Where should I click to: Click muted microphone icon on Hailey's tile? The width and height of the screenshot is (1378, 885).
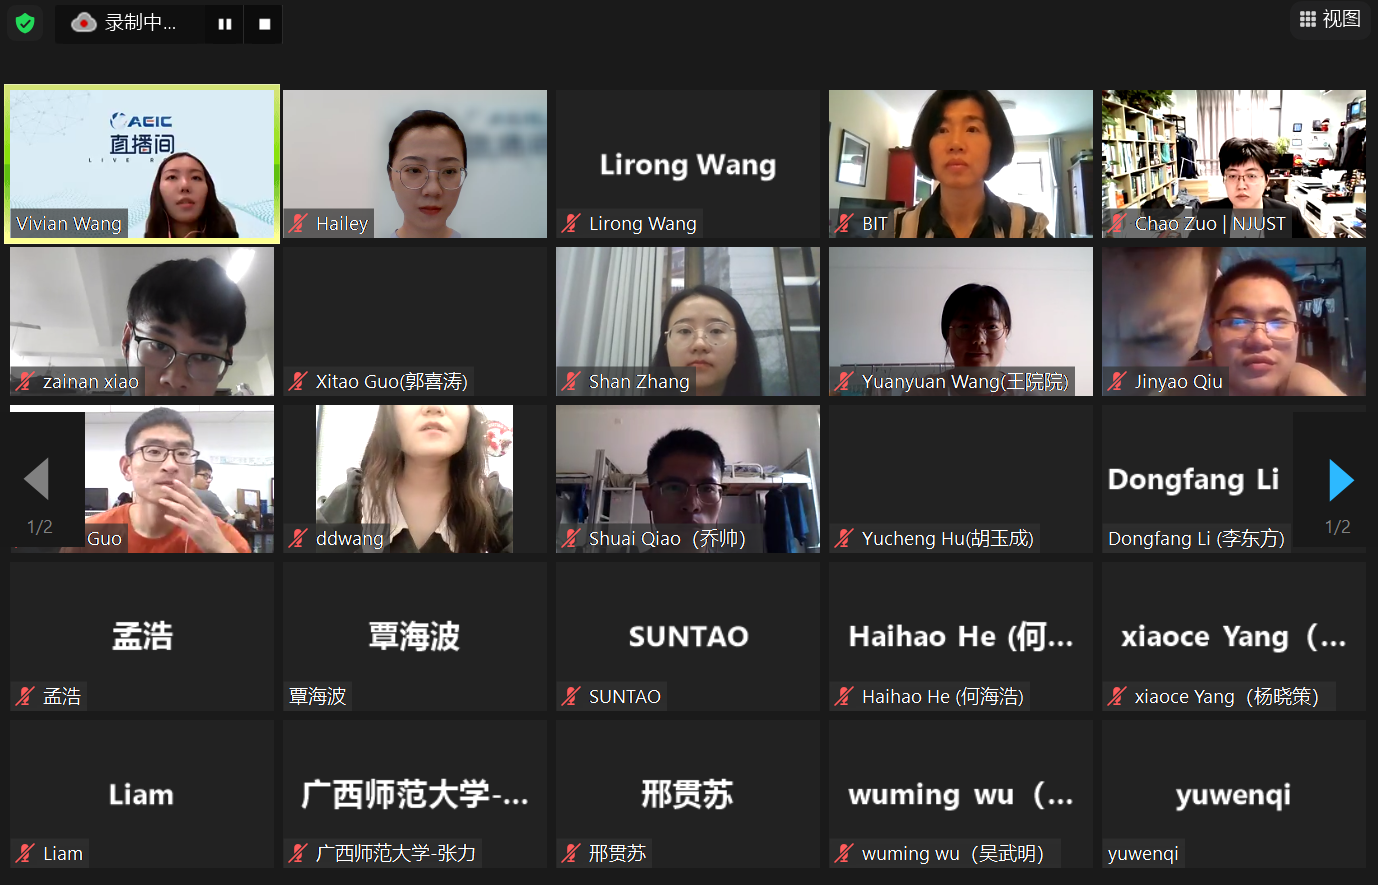tap(298, 223)
